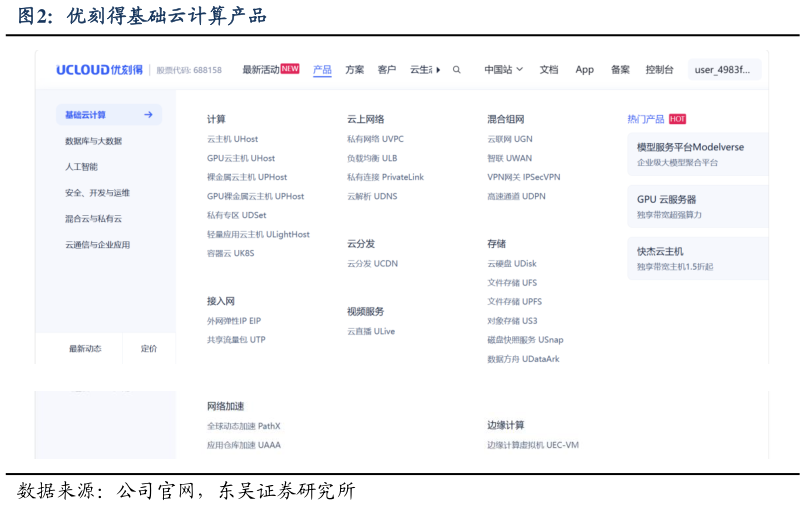Click the 存储 column heading

tap(496, 243)
